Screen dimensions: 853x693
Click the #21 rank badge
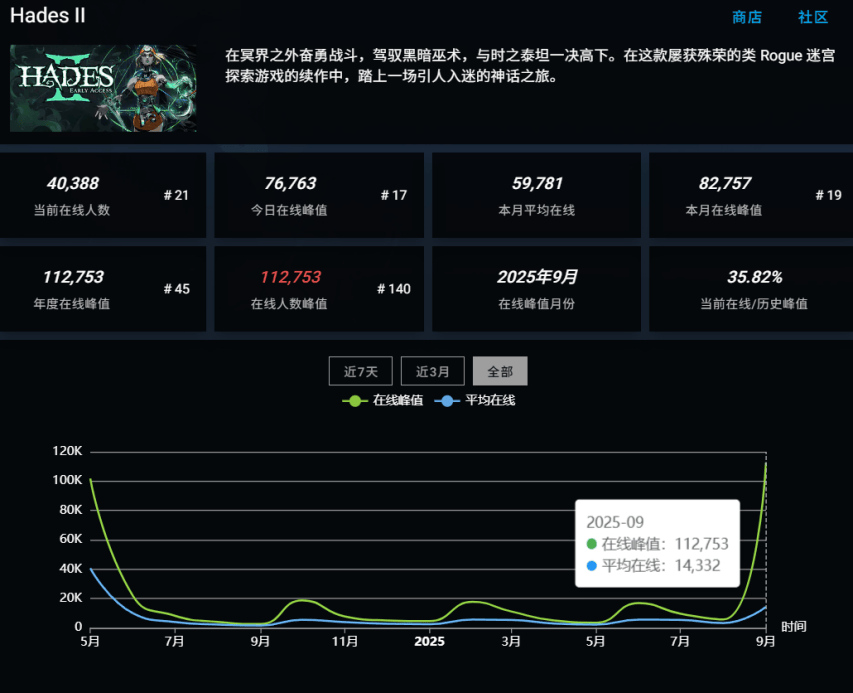[x=176, y=195]
